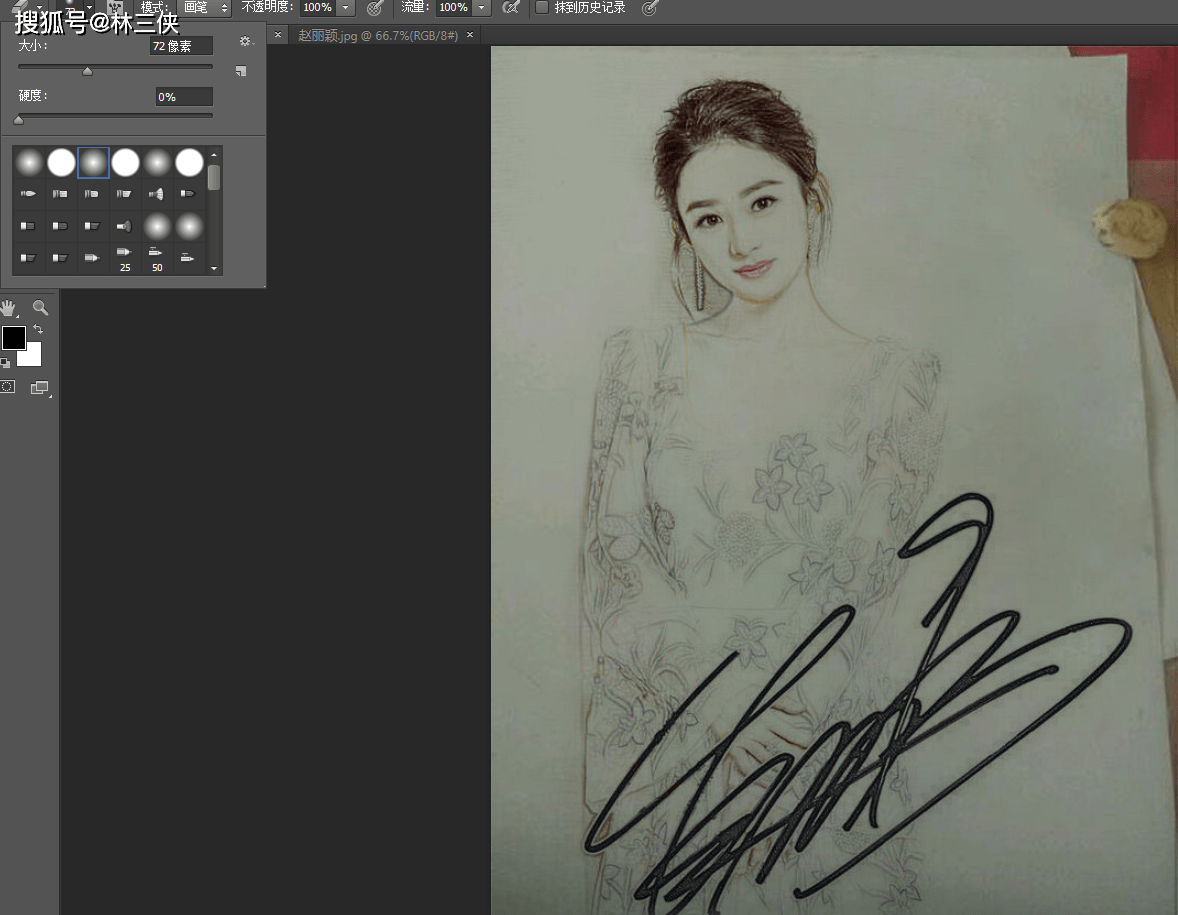Check the 抹到历史记录 checkbox
This screenshot has width=1178, height=915.
[542, 8]
